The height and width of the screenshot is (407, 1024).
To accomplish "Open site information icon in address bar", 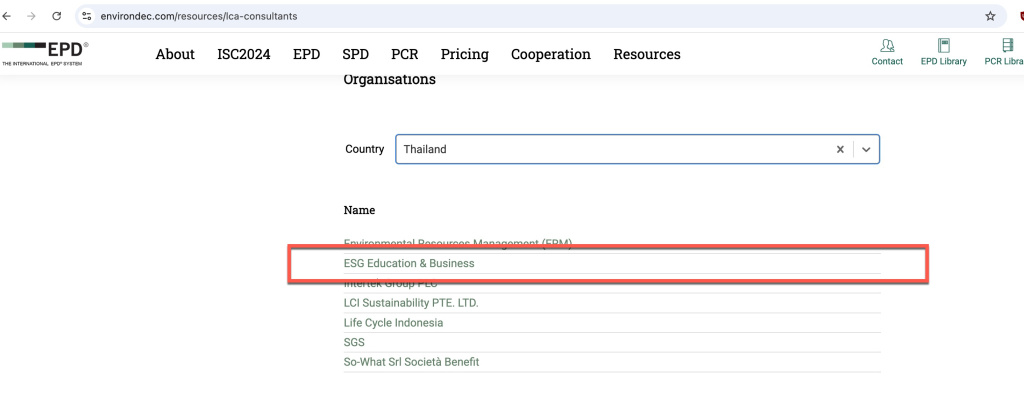I will pyautogui.click(x=87, y=16).
